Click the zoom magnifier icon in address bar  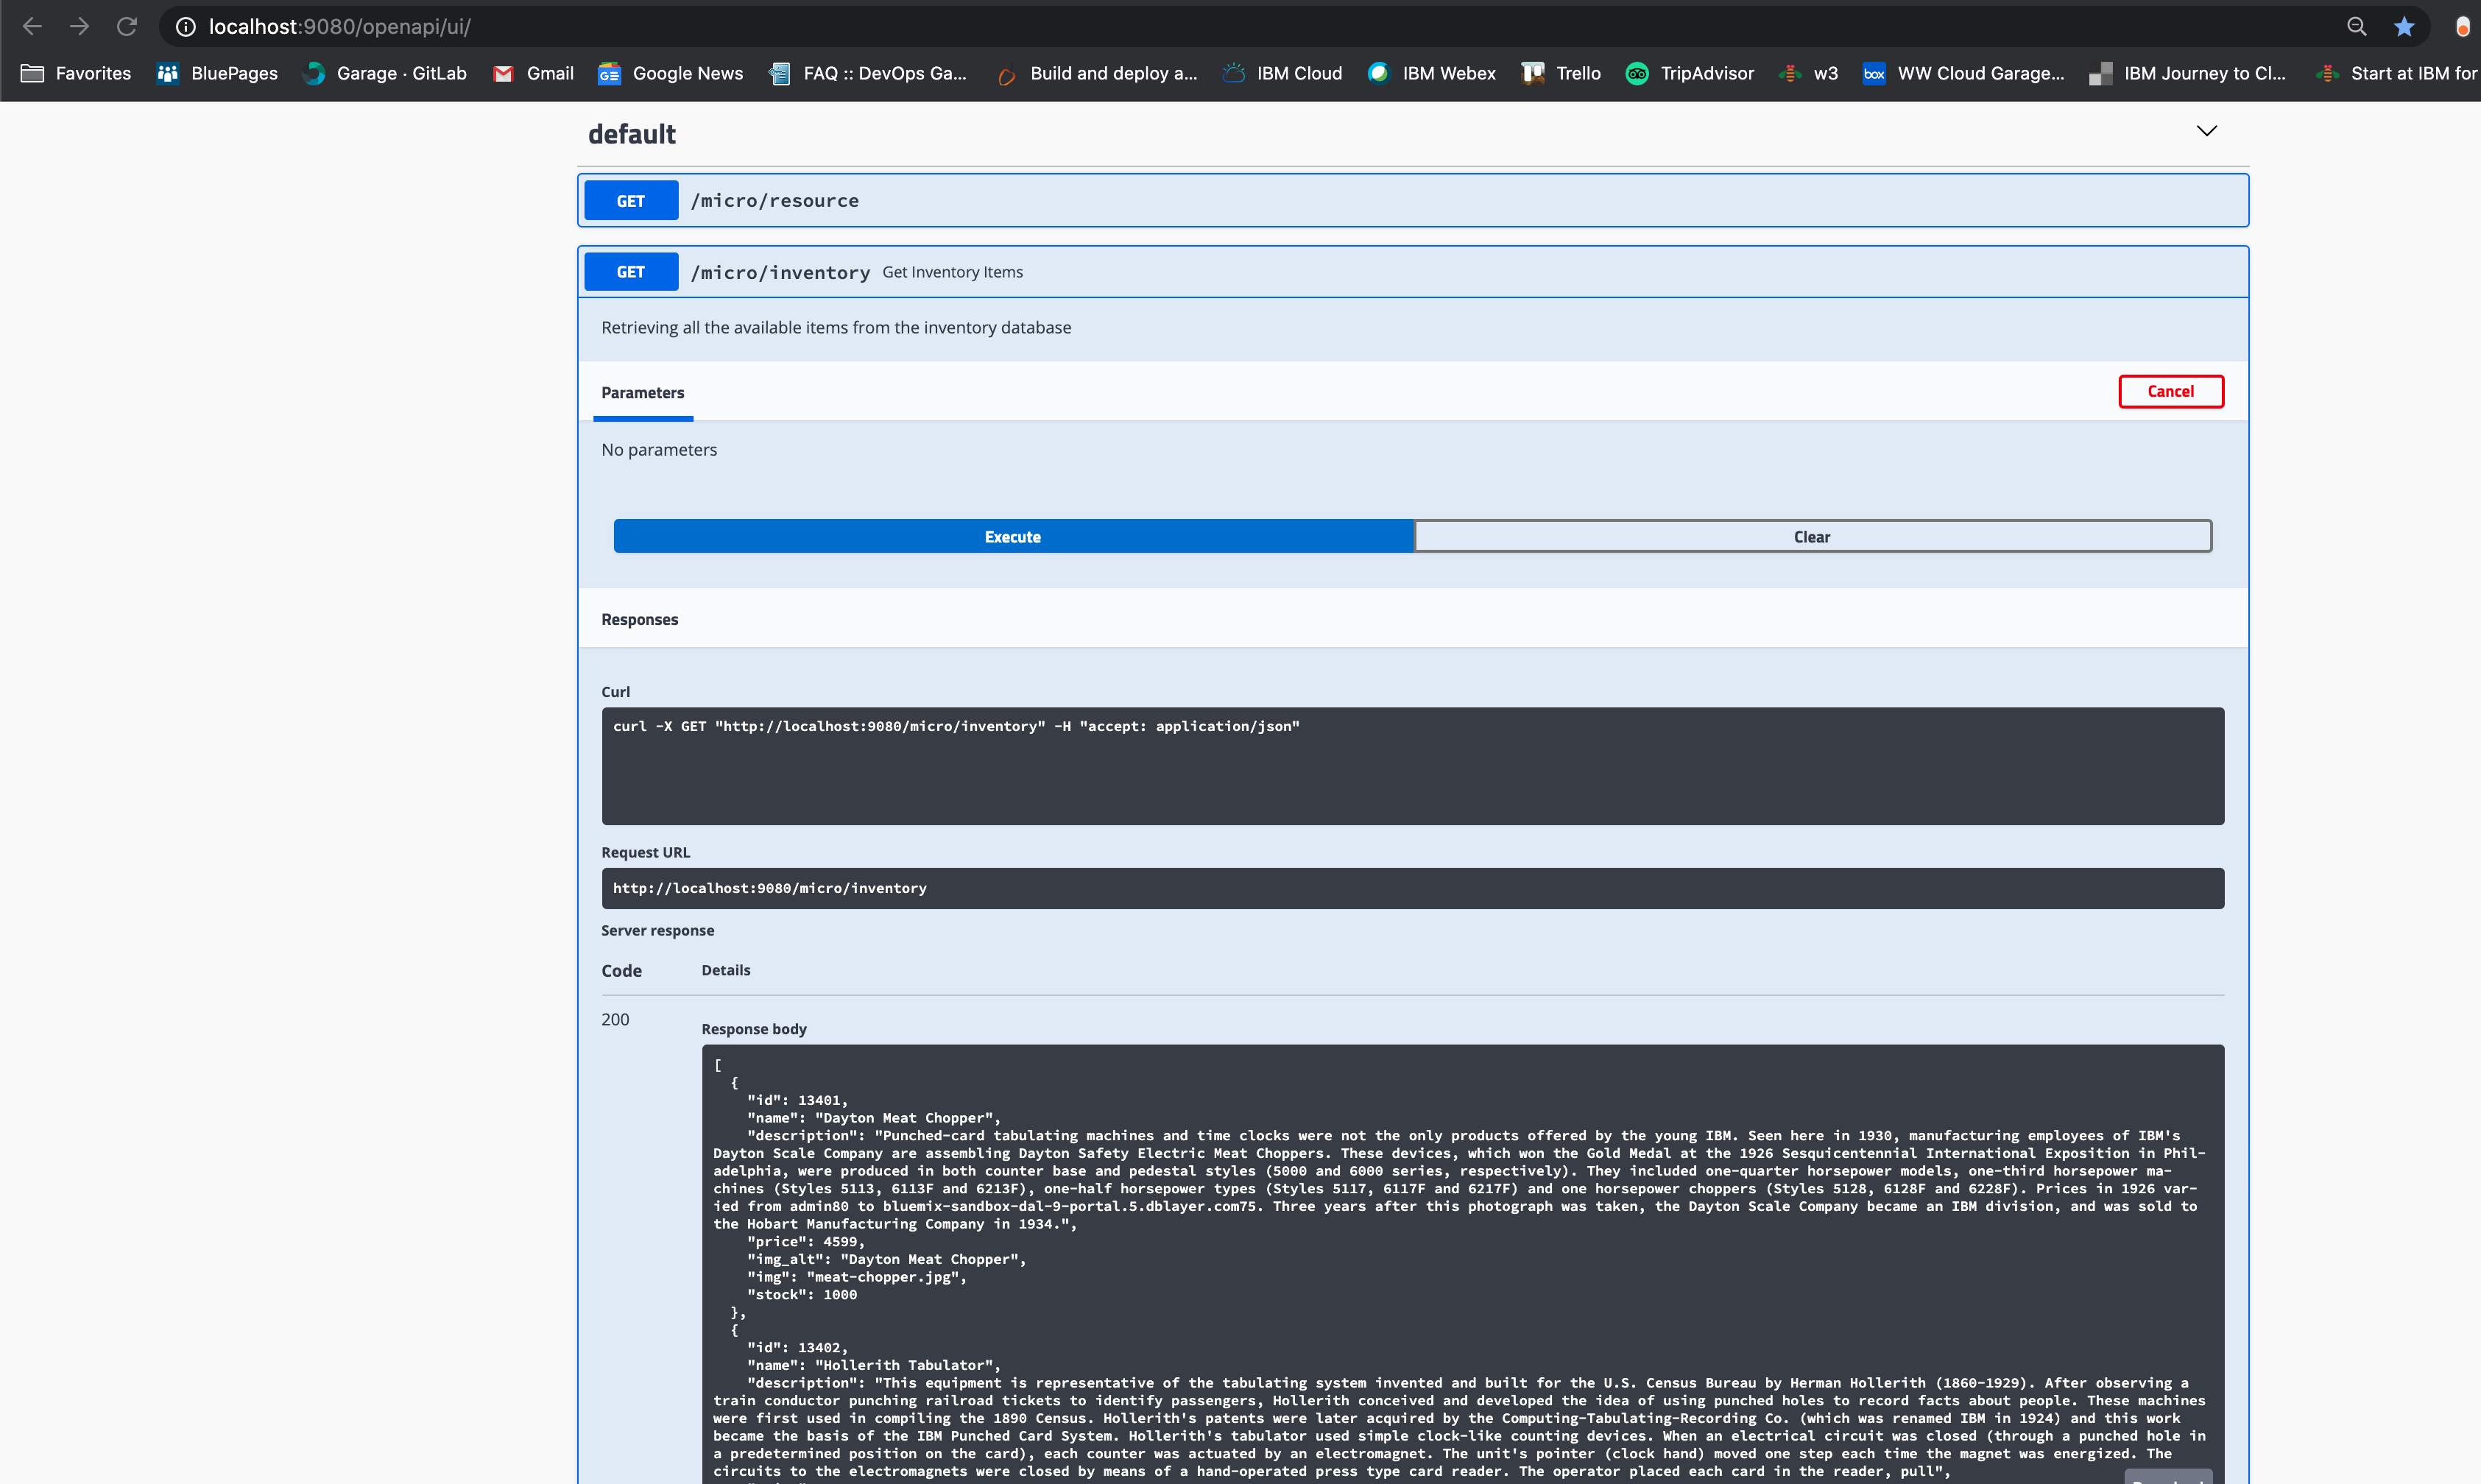coord(2357,27)
